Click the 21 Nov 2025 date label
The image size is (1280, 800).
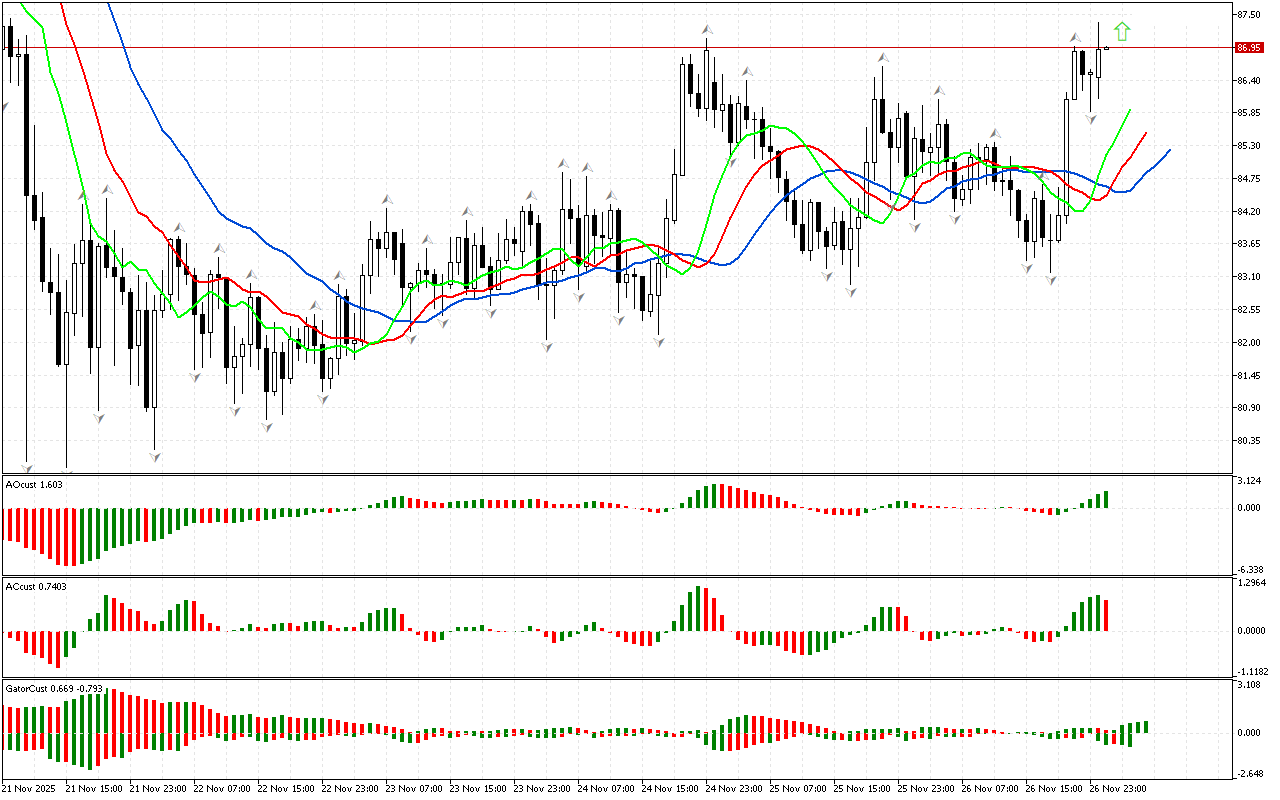coord(32,788)
